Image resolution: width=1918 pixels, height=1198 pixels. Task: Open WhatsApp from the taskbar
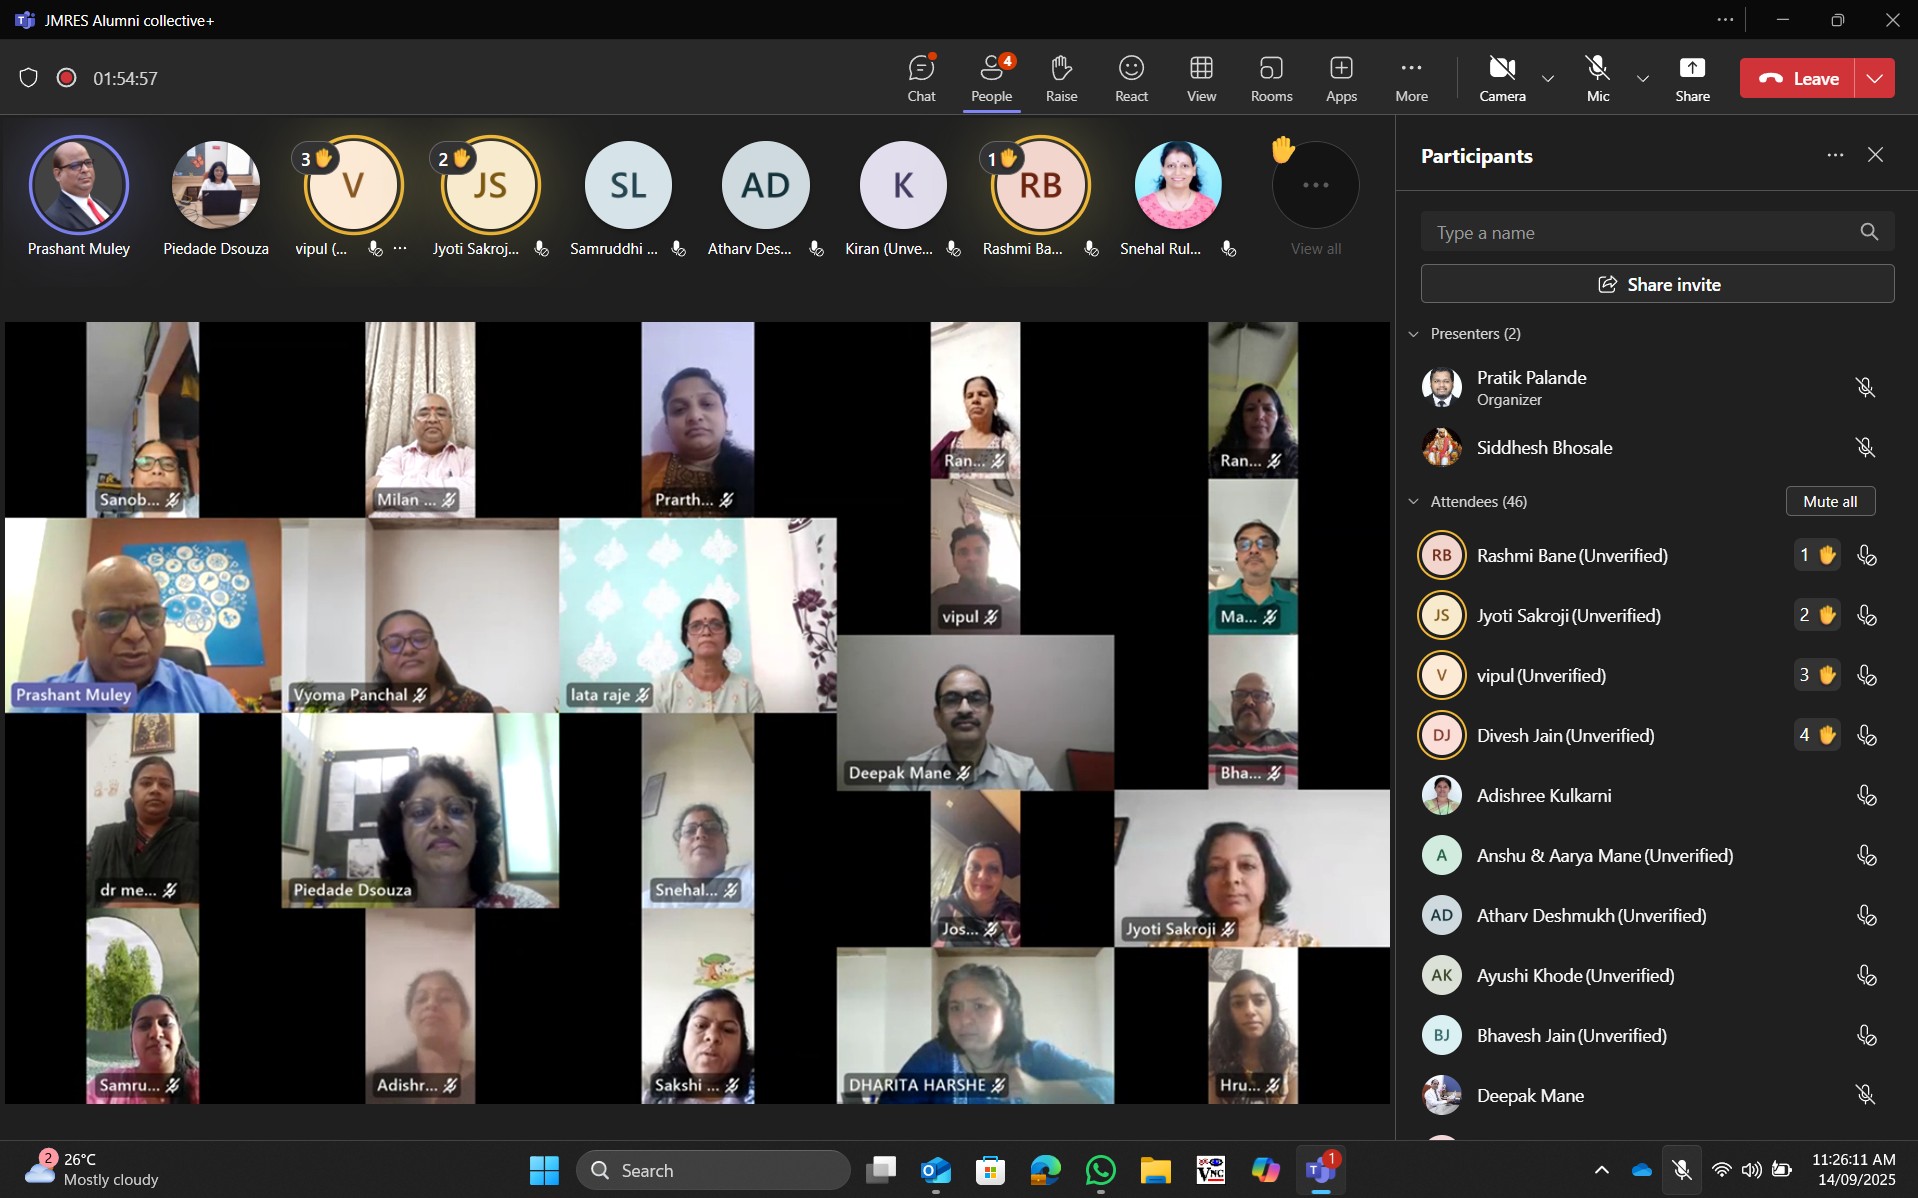[1100, 1170]
